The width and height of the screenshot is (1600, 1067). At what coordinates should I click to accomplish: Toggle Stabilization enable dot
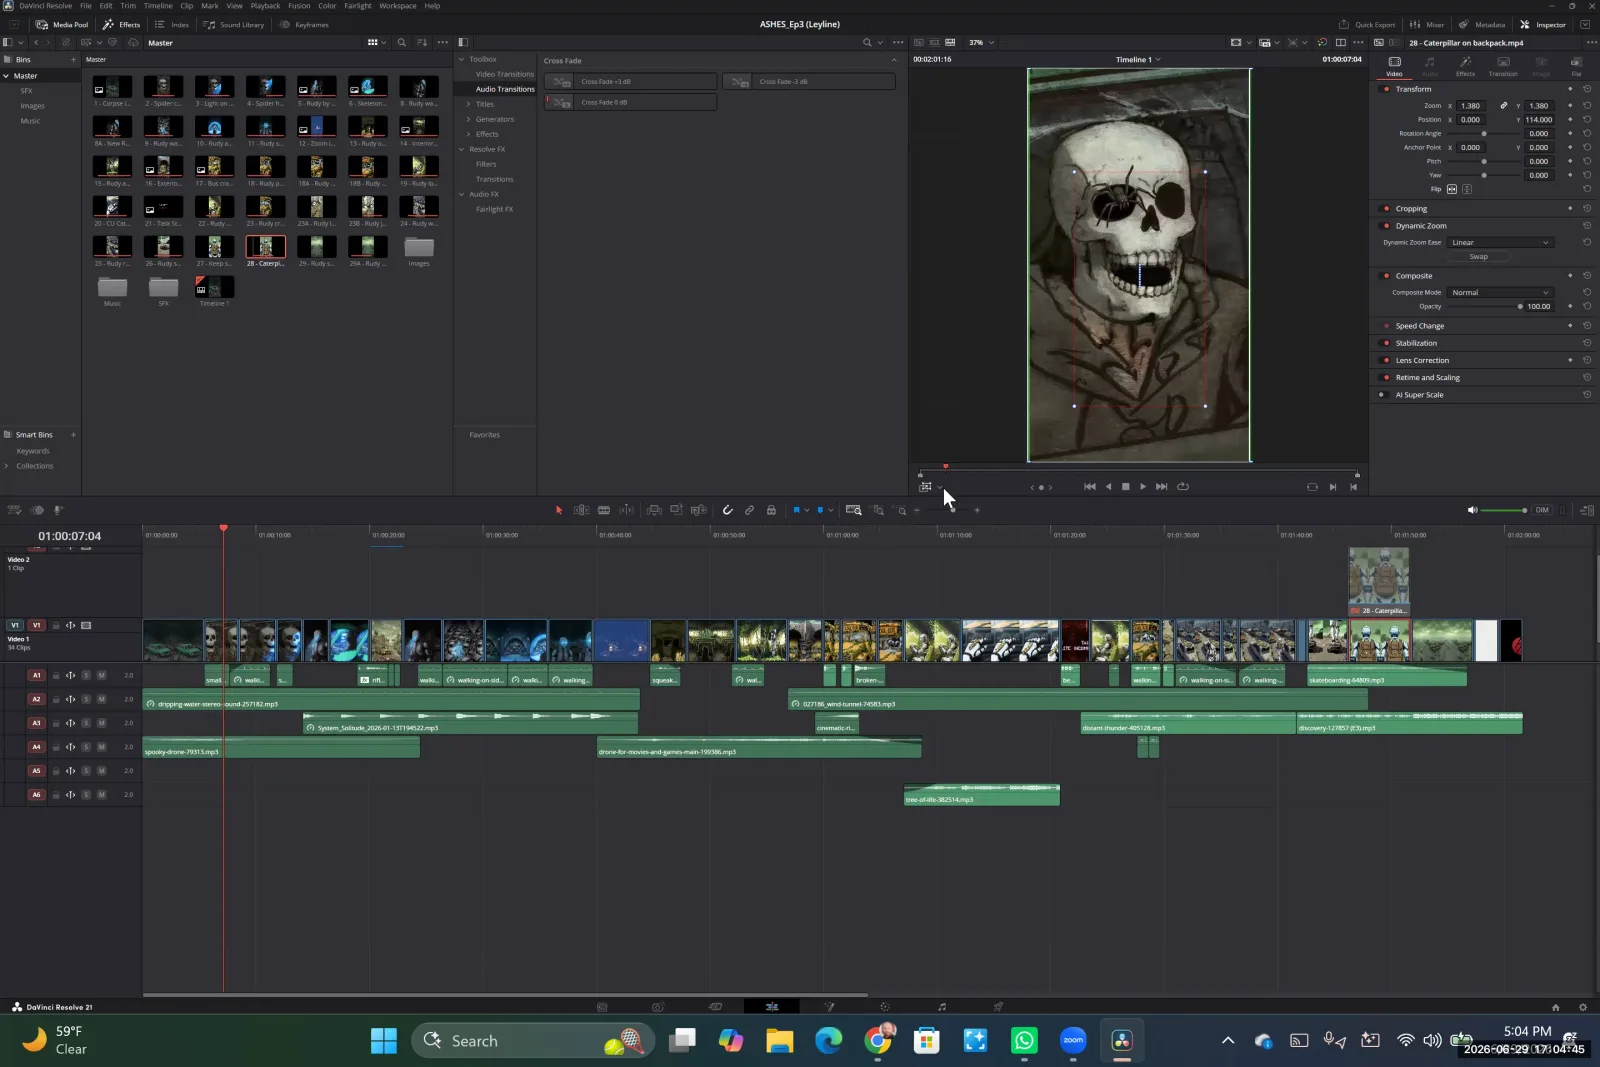click(1385, 343)
